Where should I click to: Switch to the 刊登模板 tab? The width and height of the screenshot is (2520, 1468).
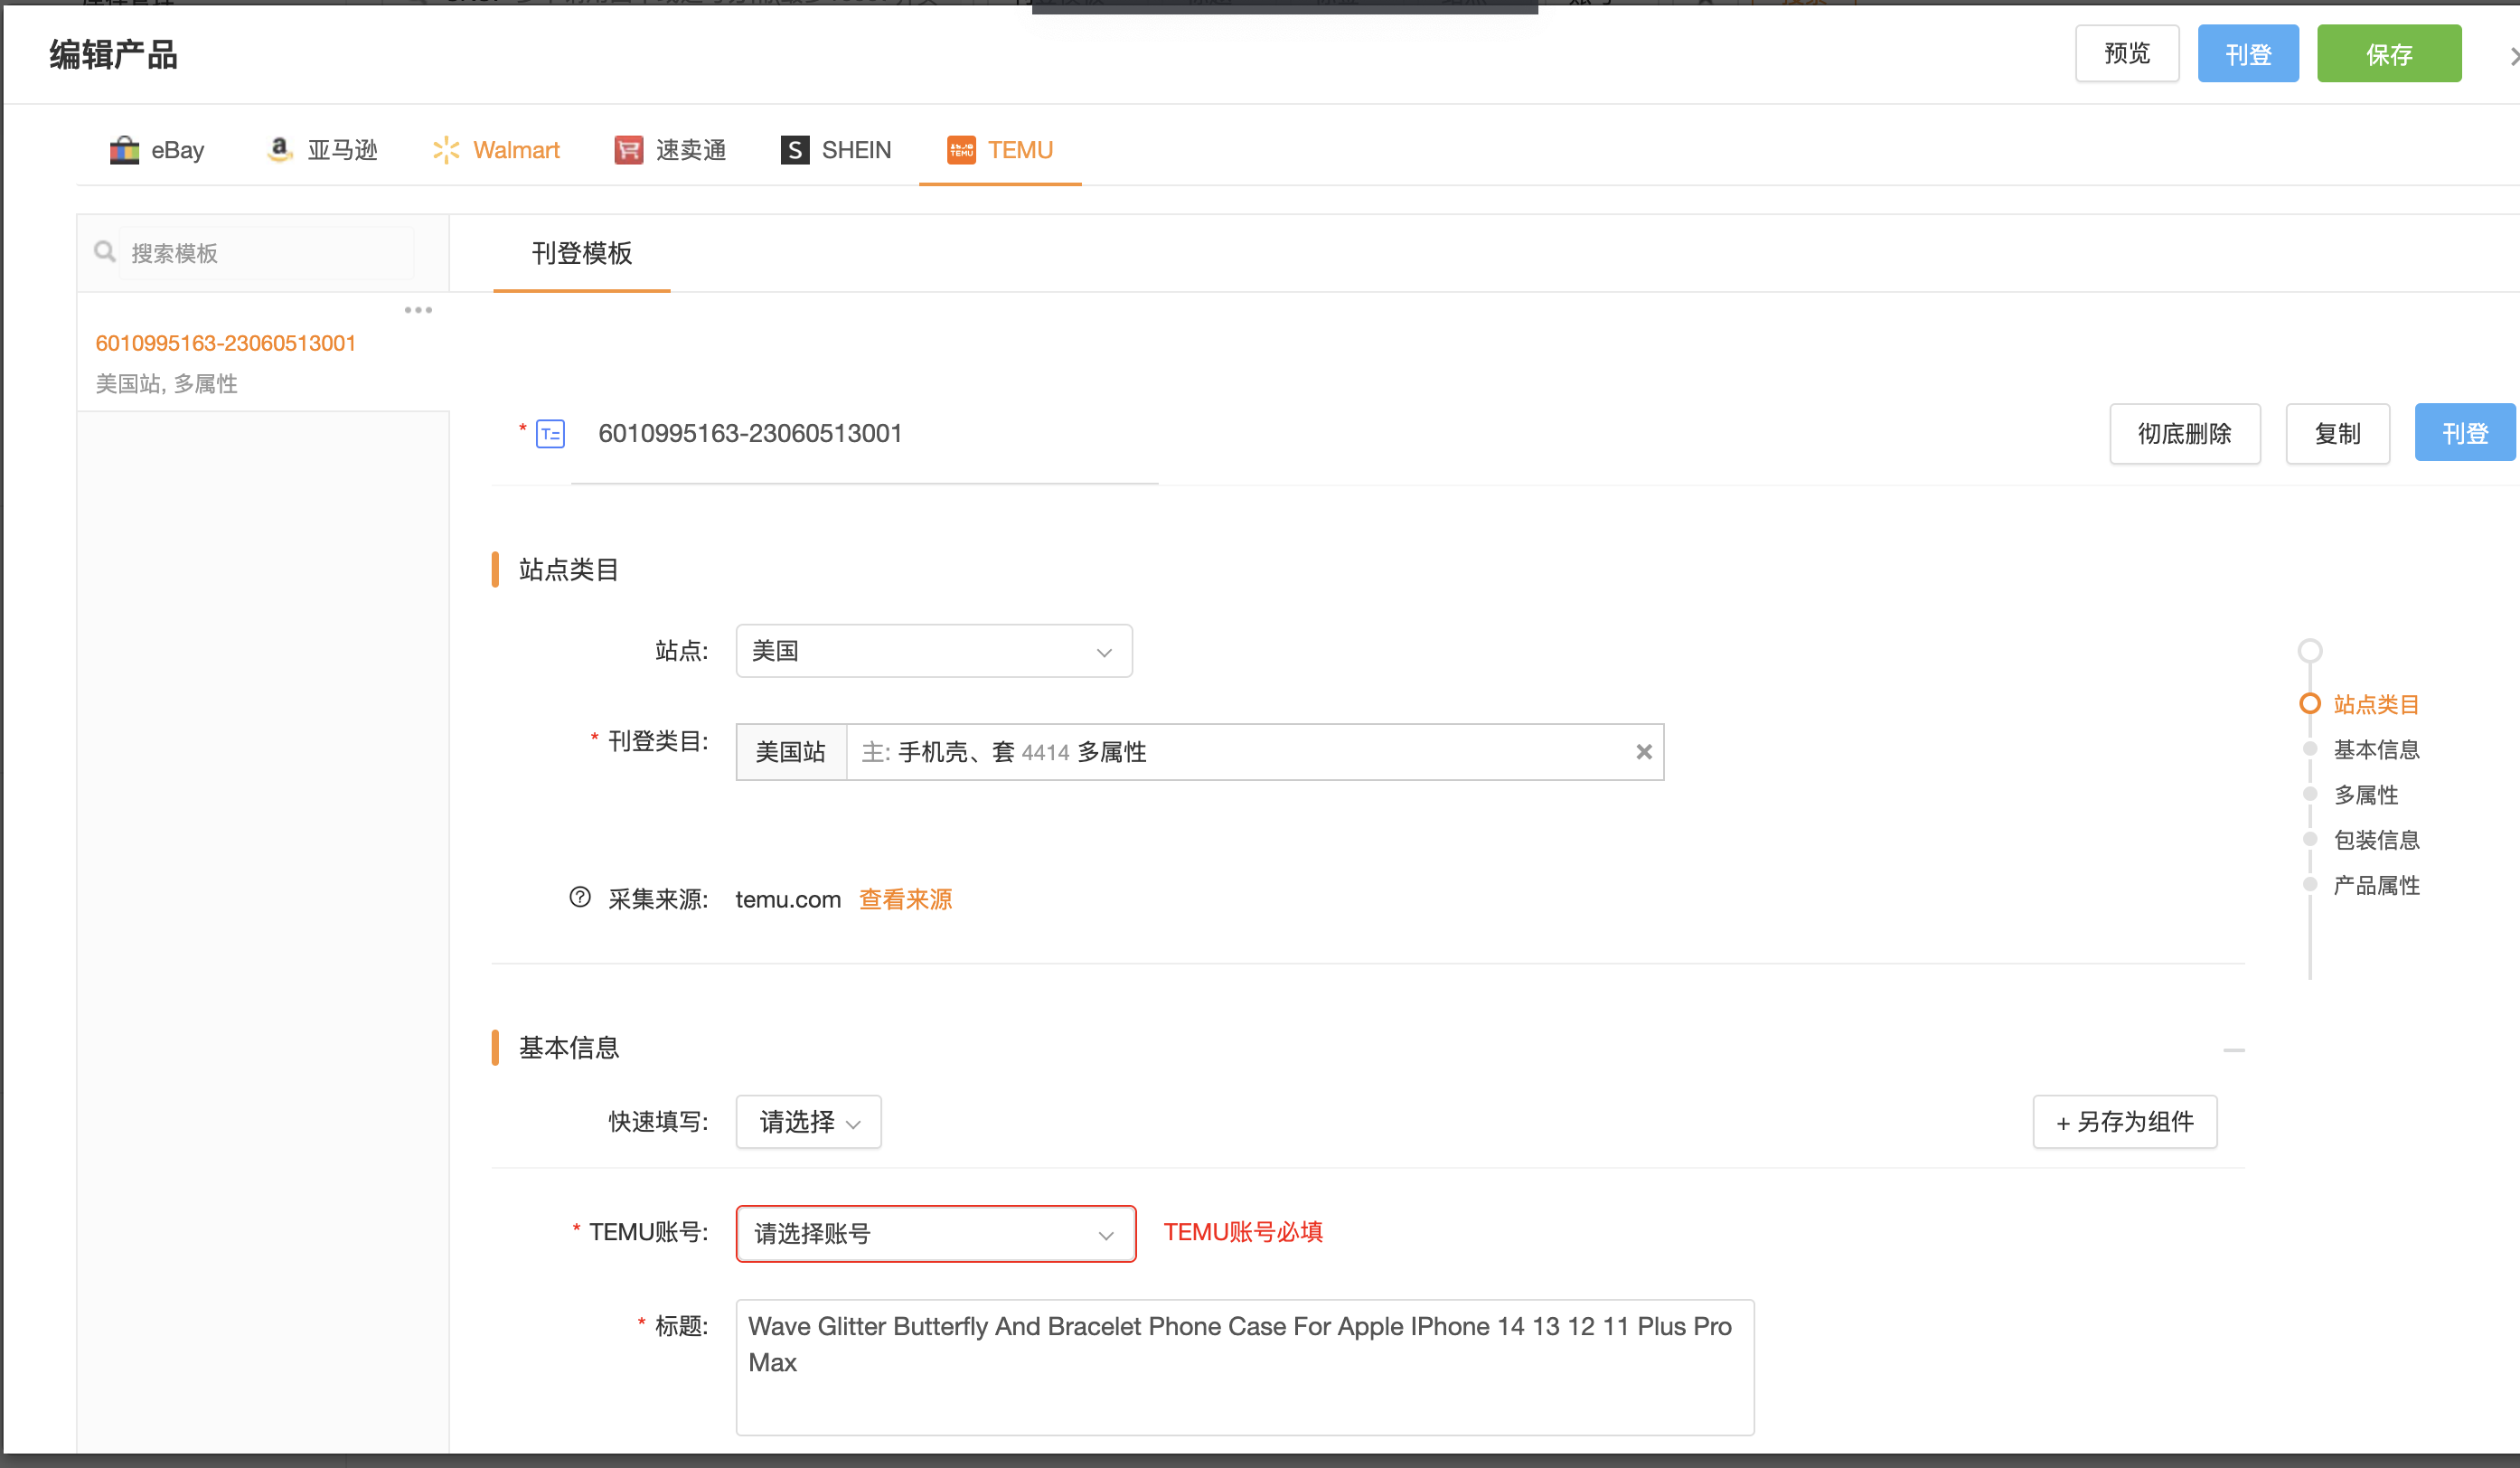(581, 254)
